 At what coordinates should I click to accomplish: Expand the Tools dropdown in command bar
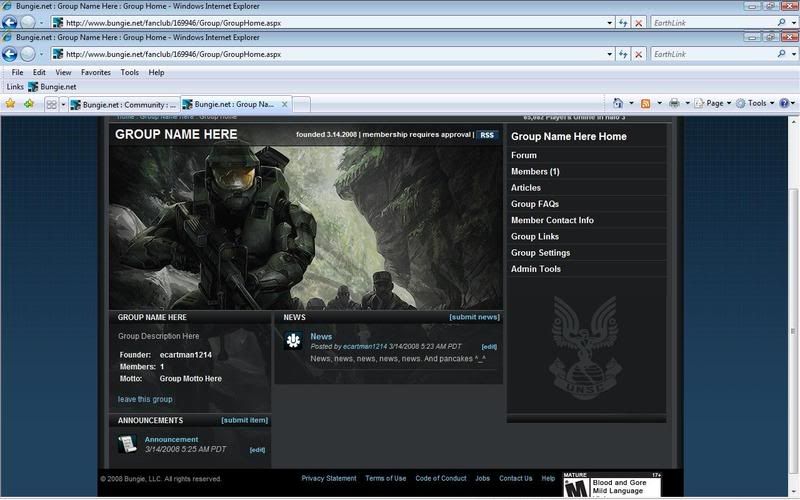(x=757, y=103)
